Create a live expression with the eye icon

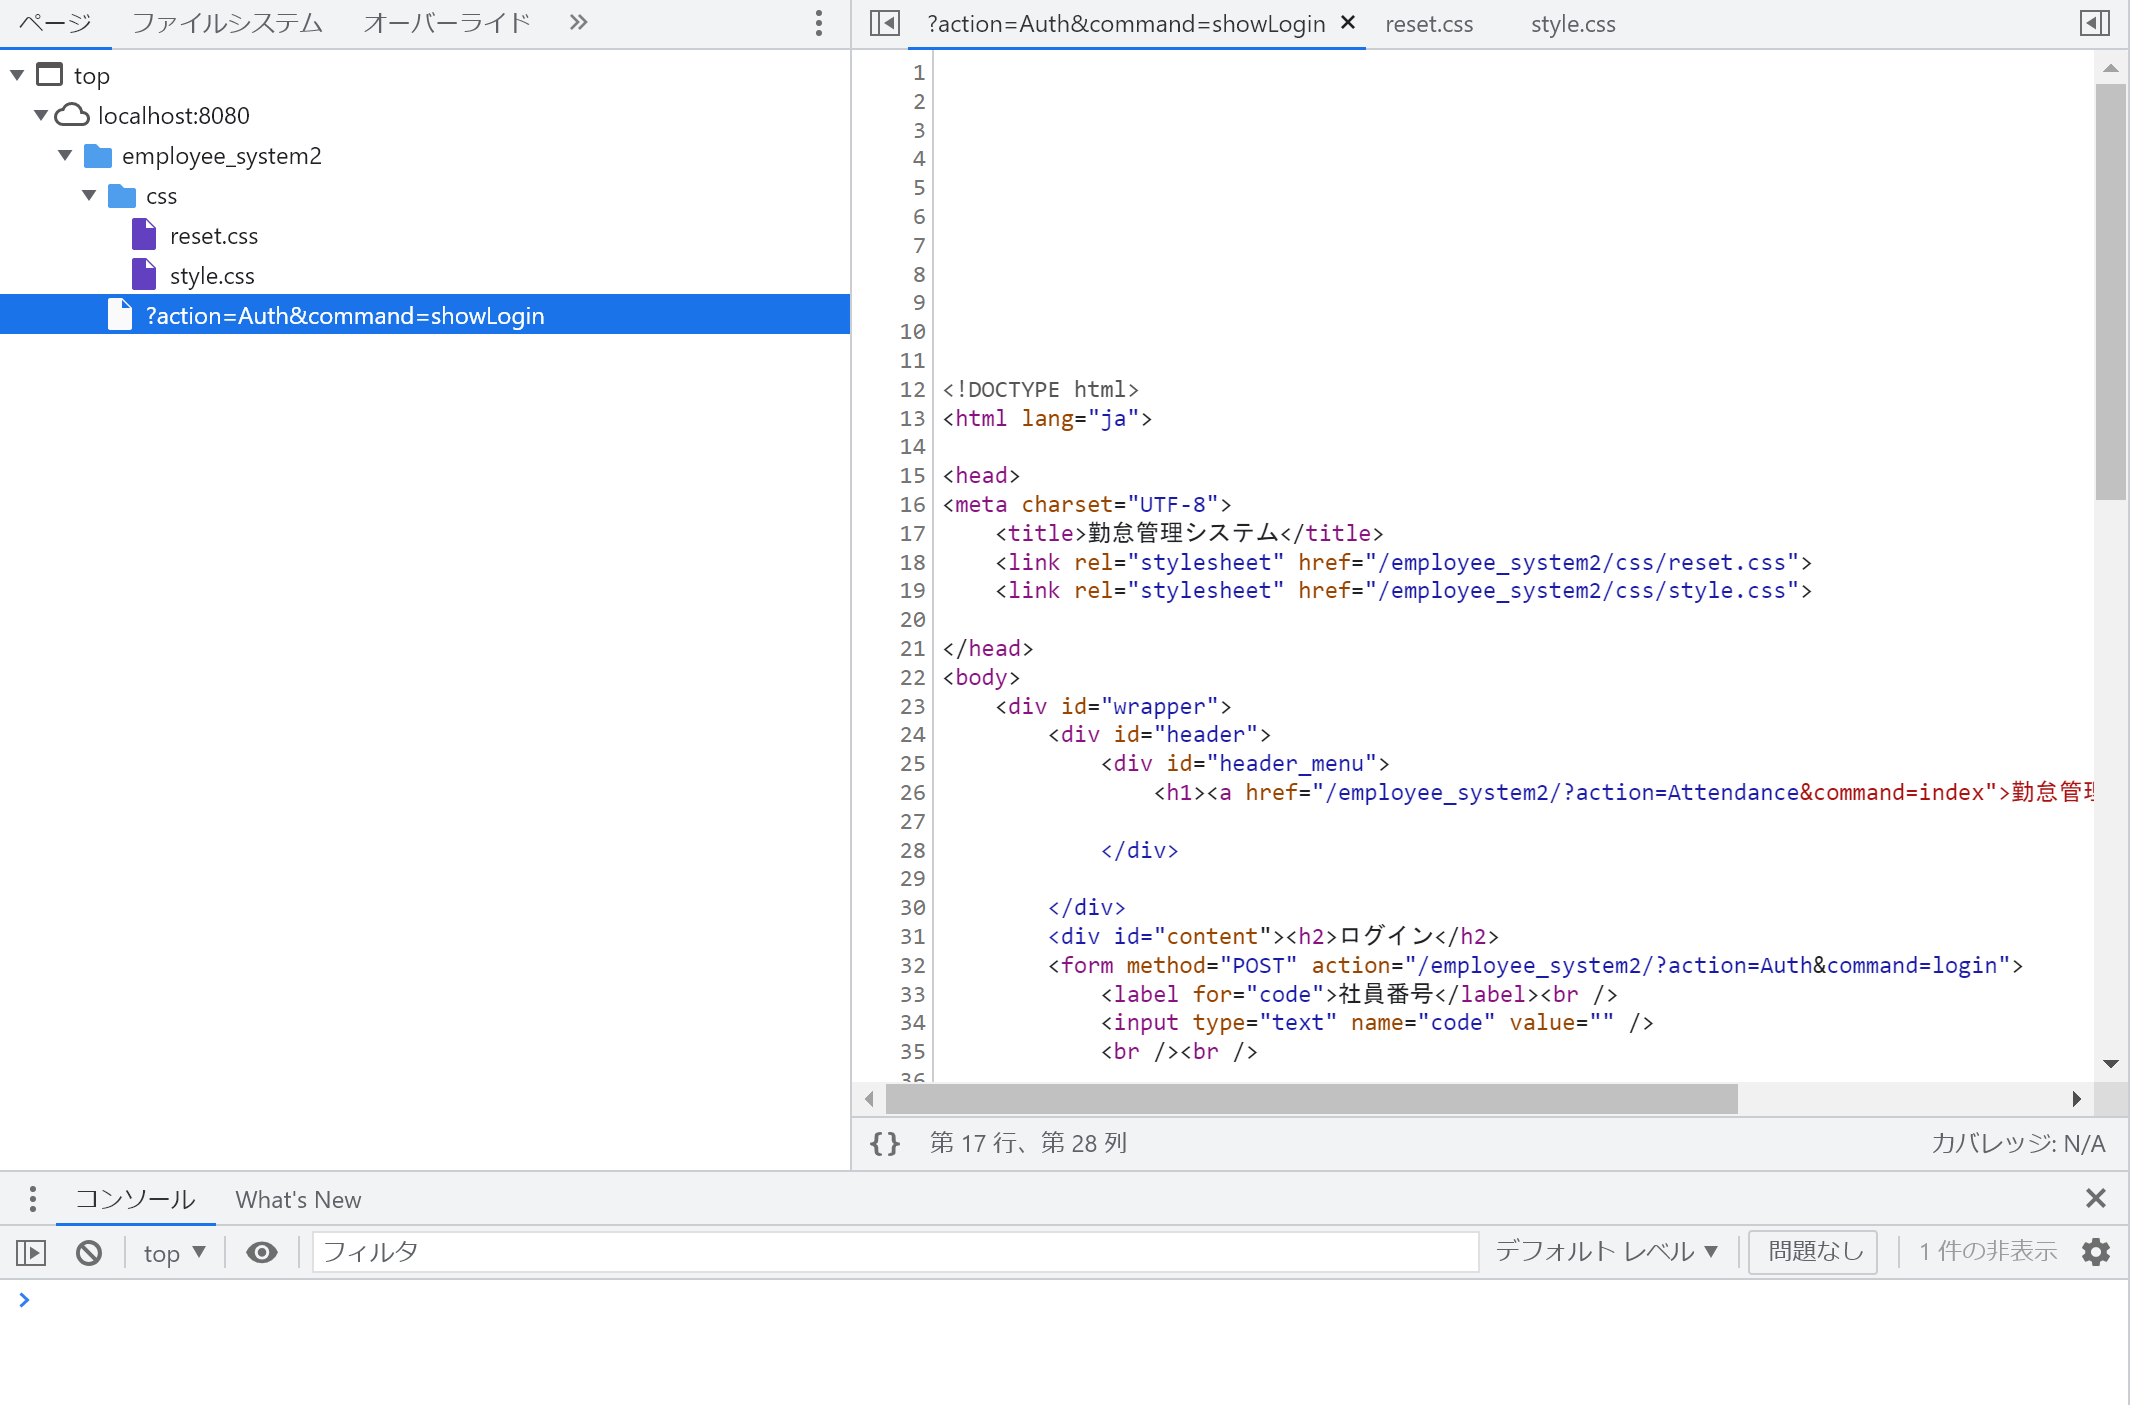tap(261, 1252)
